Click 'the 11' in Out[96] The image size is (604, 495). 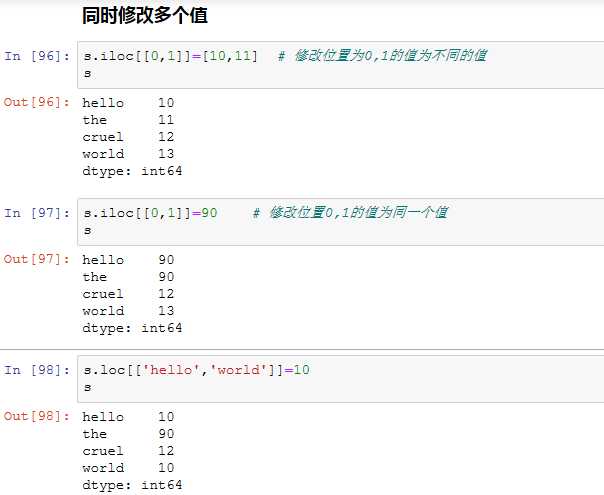[x=128, y=120]
